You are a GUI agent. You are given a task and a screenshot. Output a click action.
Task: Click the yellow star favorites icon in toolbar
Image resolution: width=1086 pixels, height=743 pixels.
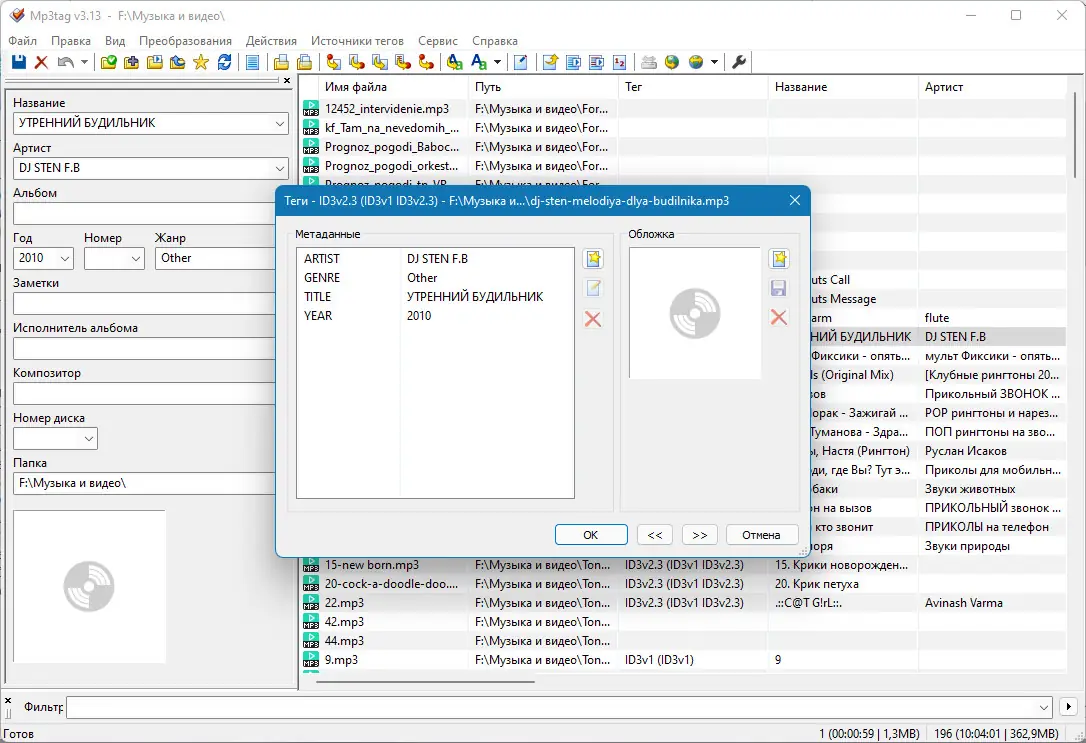click(201, 62)
